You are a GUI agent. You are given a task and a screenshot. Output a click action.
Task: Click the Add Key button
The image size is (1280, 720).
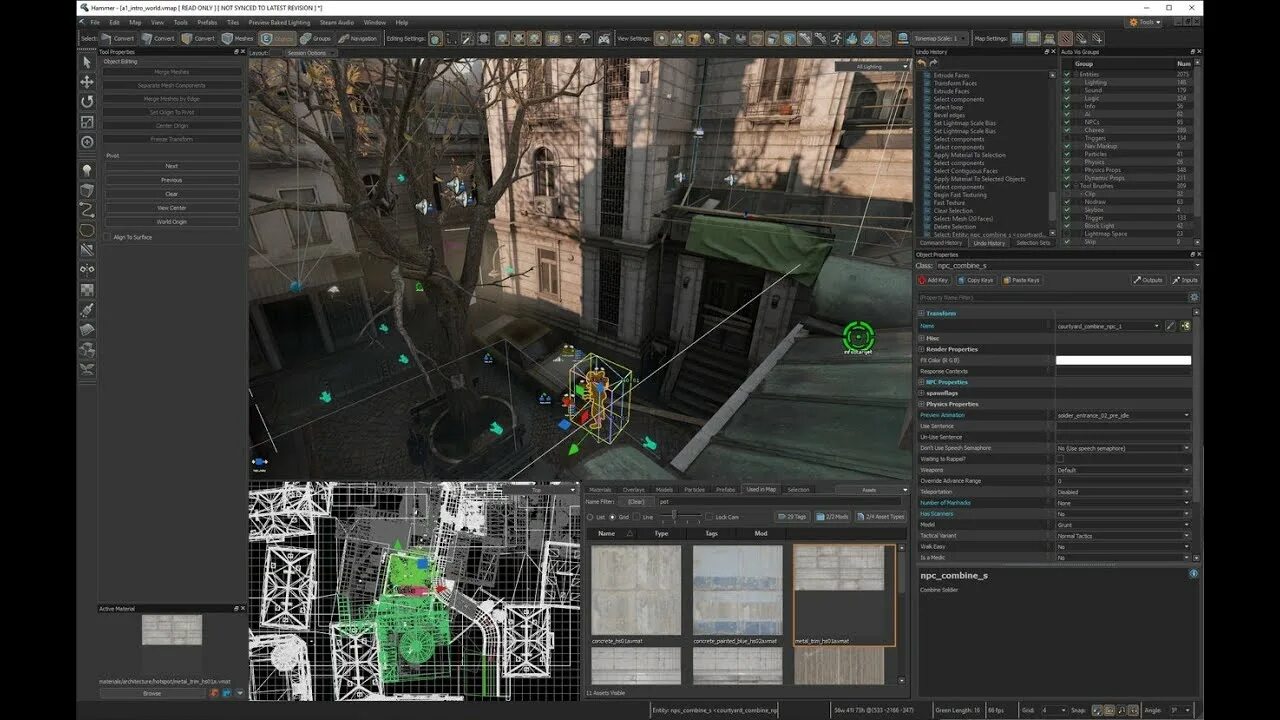click(x=934, y=280)
